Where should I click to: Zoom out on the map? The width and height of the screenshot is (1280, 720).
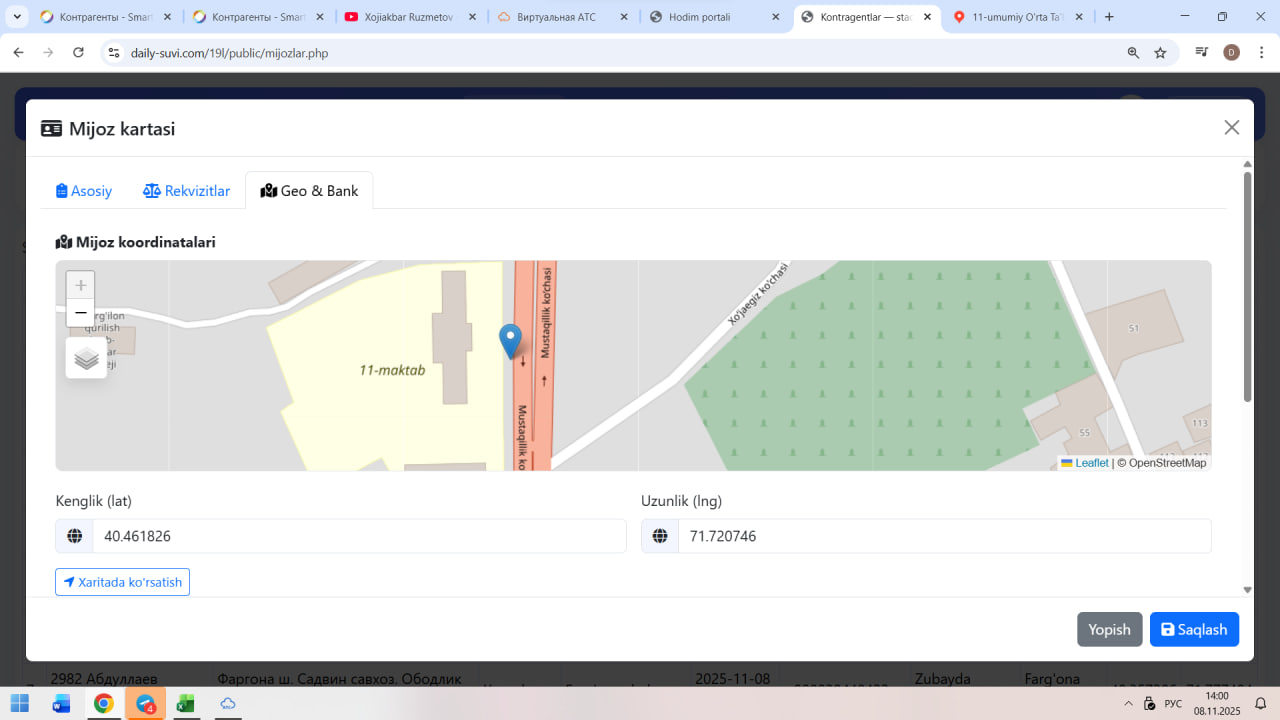[x=81, y=313]
